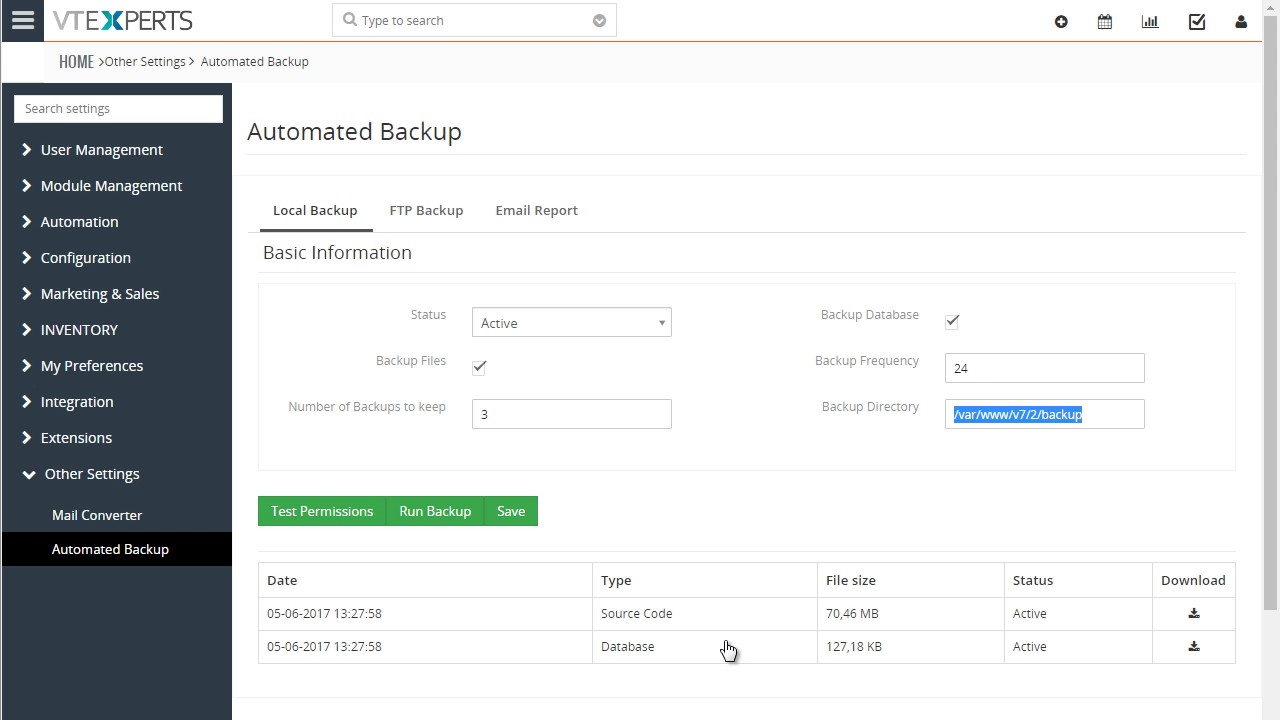Screen dimensions: 1280x720
Task: Toggle the Backup Database checkbox
Action: tap(952, 321)
